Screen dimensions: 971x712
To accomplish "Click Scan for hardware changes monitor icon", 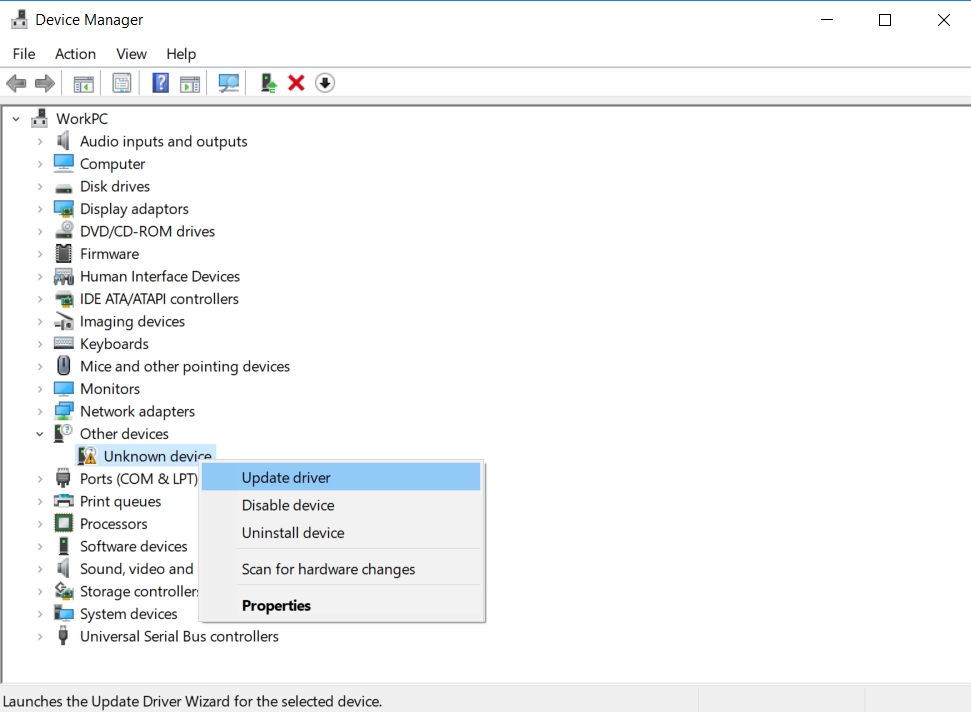I will pyautogui.click(x=229, y=83).
